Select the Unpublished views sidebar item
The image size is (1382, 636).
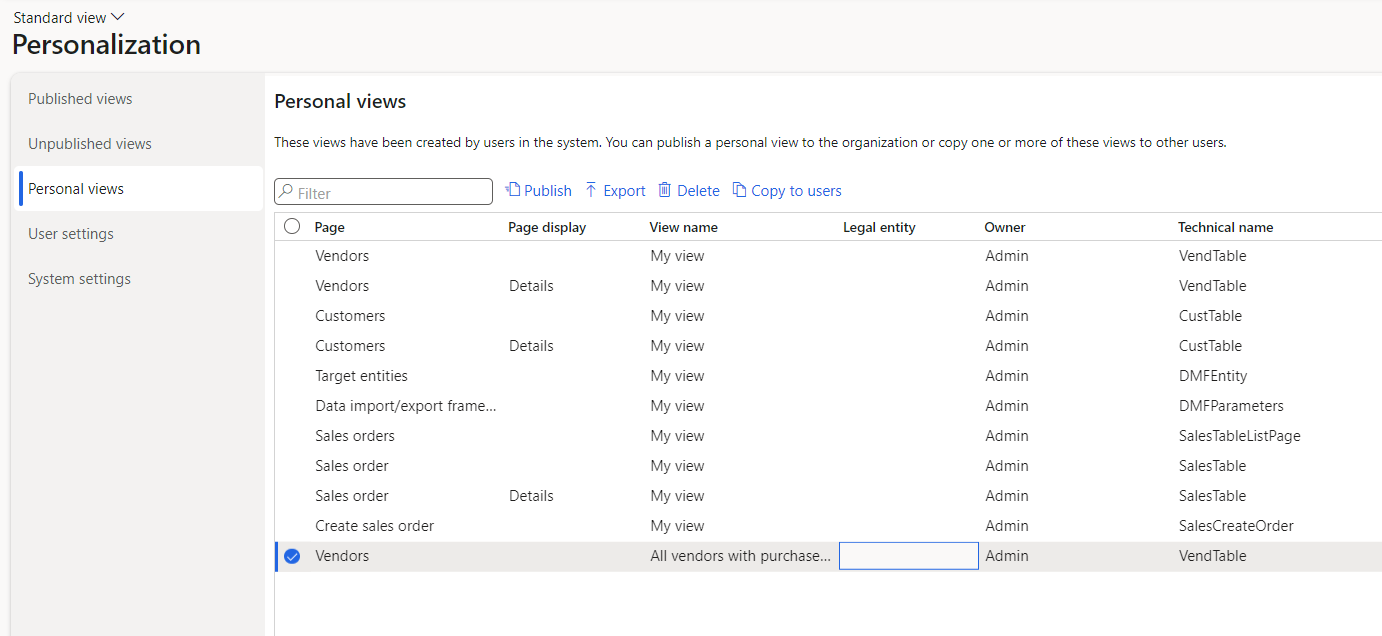pyautogui.click(x=88, y=143)
